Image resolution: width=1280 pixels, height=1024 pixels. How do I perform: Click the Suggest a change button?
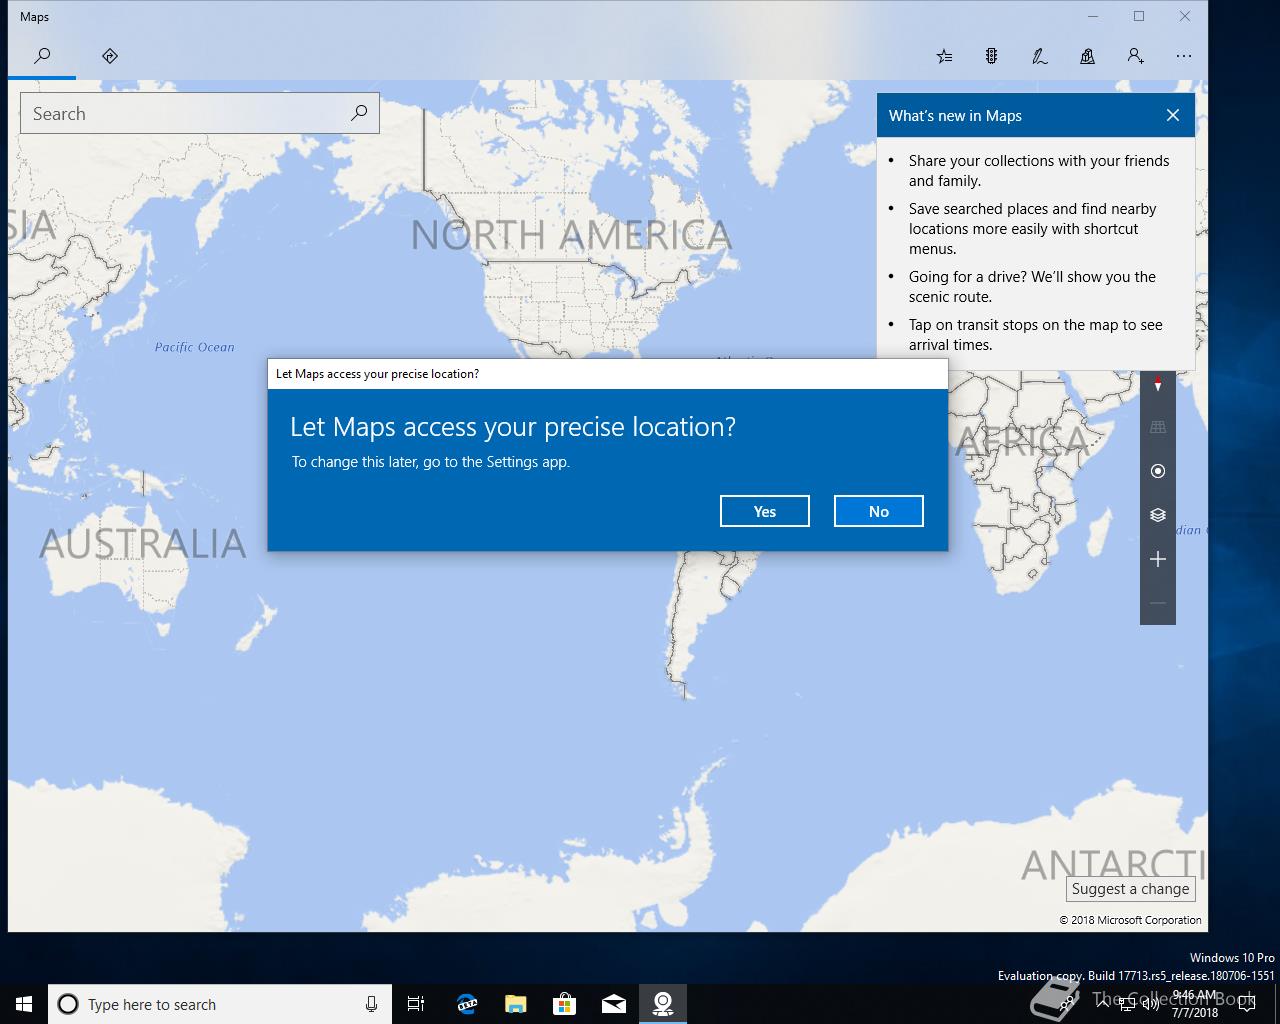click(x=1131, y=889)
